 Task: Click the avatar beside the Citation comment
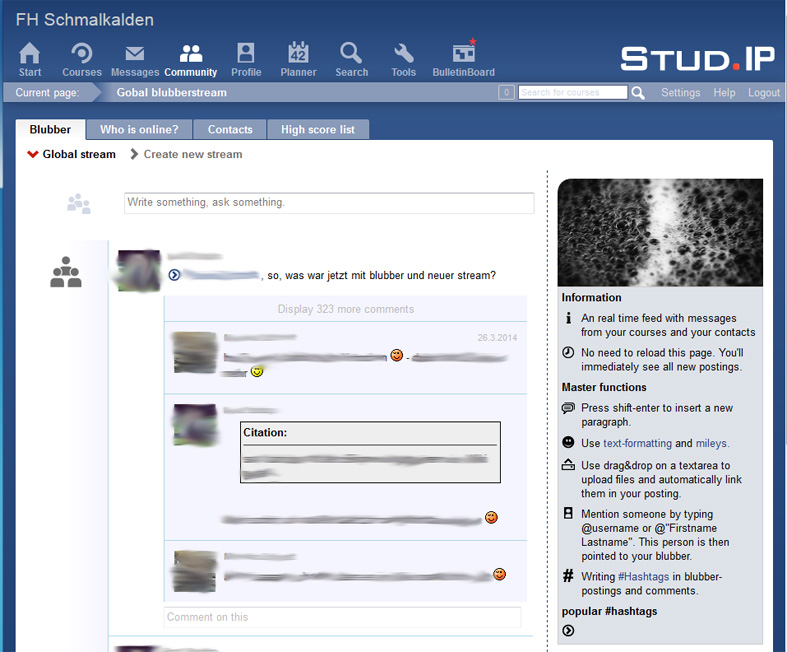[x=195, y=425]
